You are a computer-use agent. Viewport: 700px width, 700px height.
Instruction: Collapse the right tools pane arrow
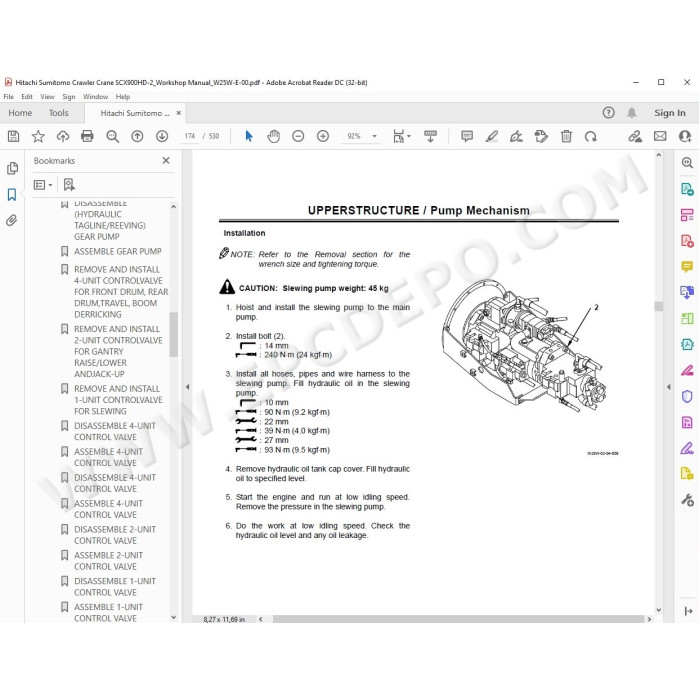click(668, 387)
